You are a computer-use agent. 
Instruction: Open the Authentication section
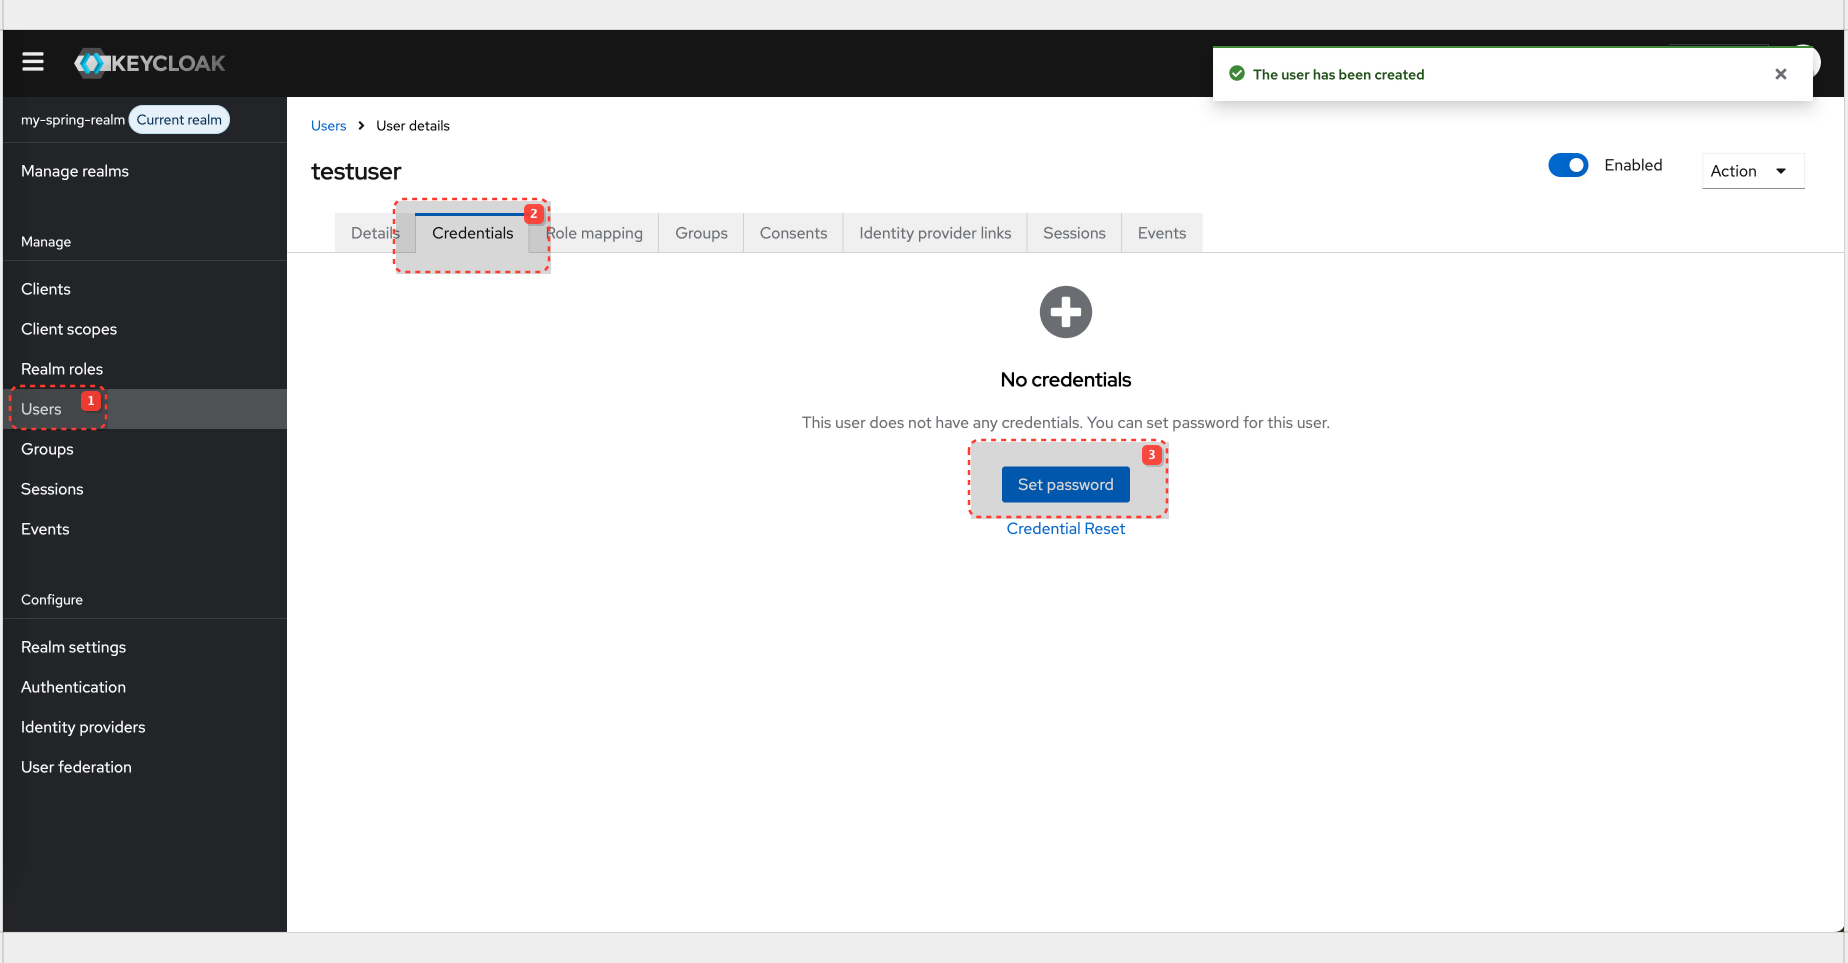[72, 687]
